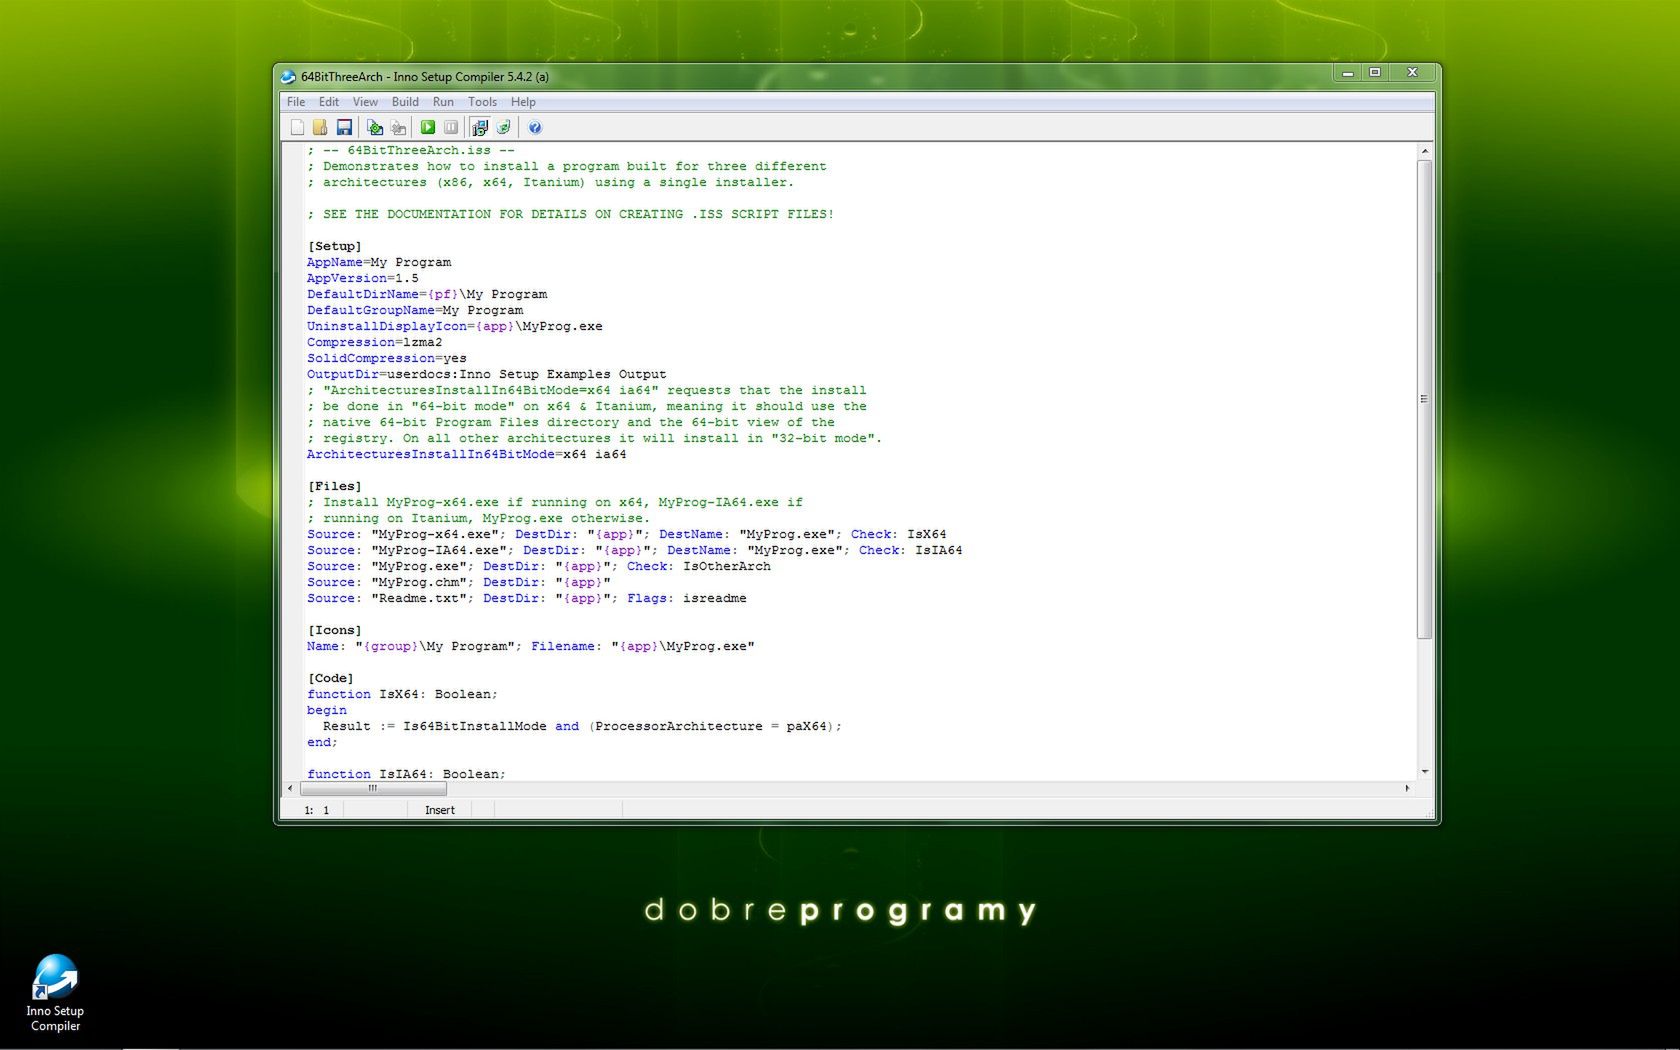Screen dimensions: 1680x1050
Task: Close the Inno Setup Compiler window
Action: pos(1413,73)
